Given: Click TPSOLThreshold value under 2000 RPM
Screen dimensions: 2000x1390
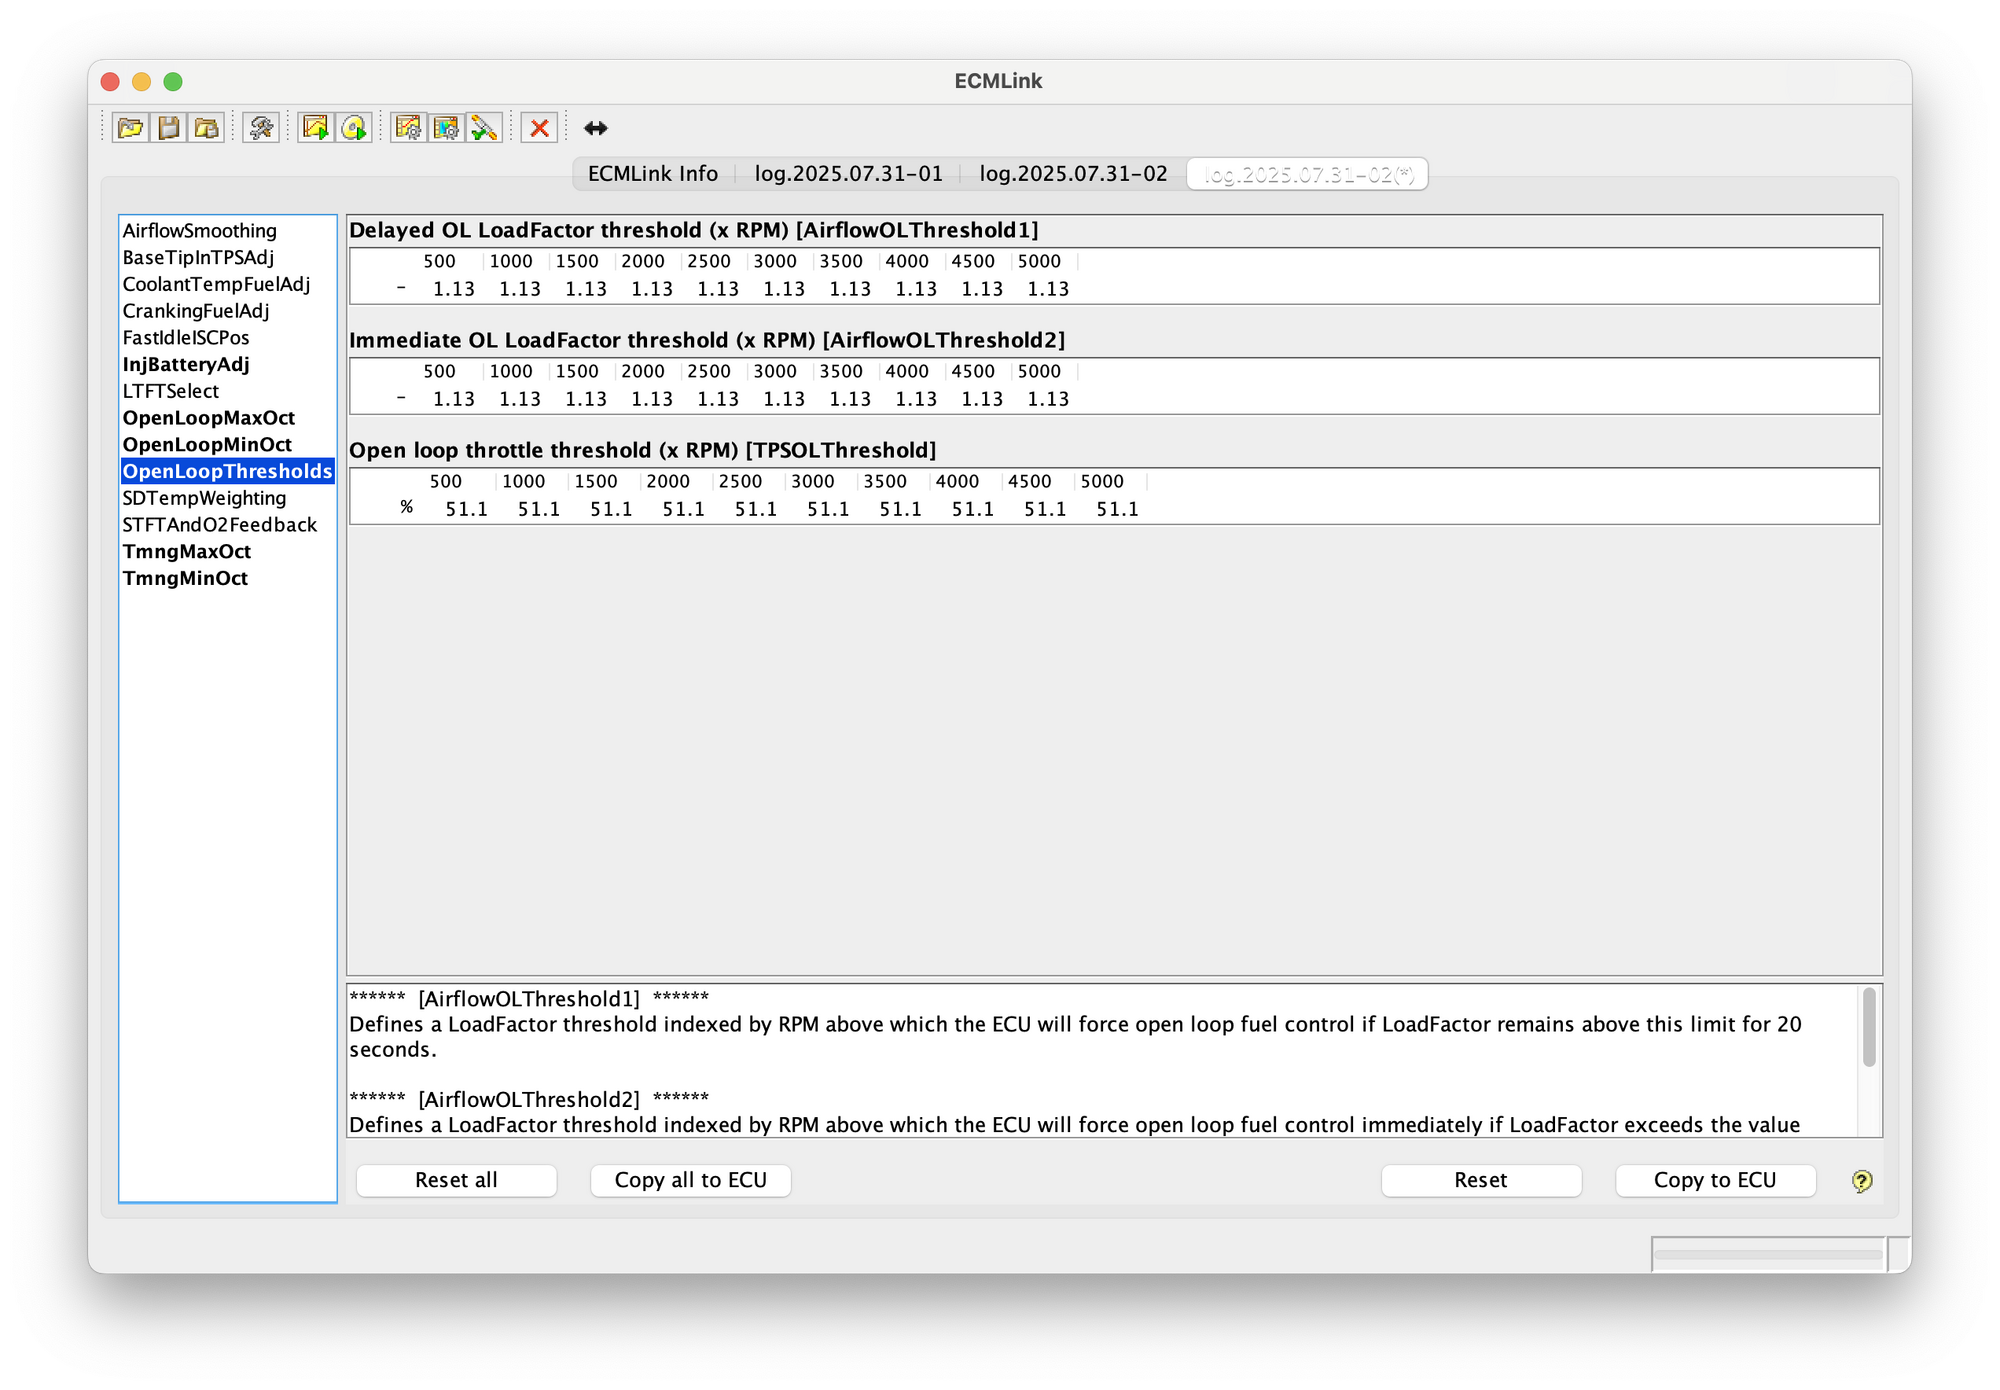Looking at the screenshot, I should pos(683,509).
